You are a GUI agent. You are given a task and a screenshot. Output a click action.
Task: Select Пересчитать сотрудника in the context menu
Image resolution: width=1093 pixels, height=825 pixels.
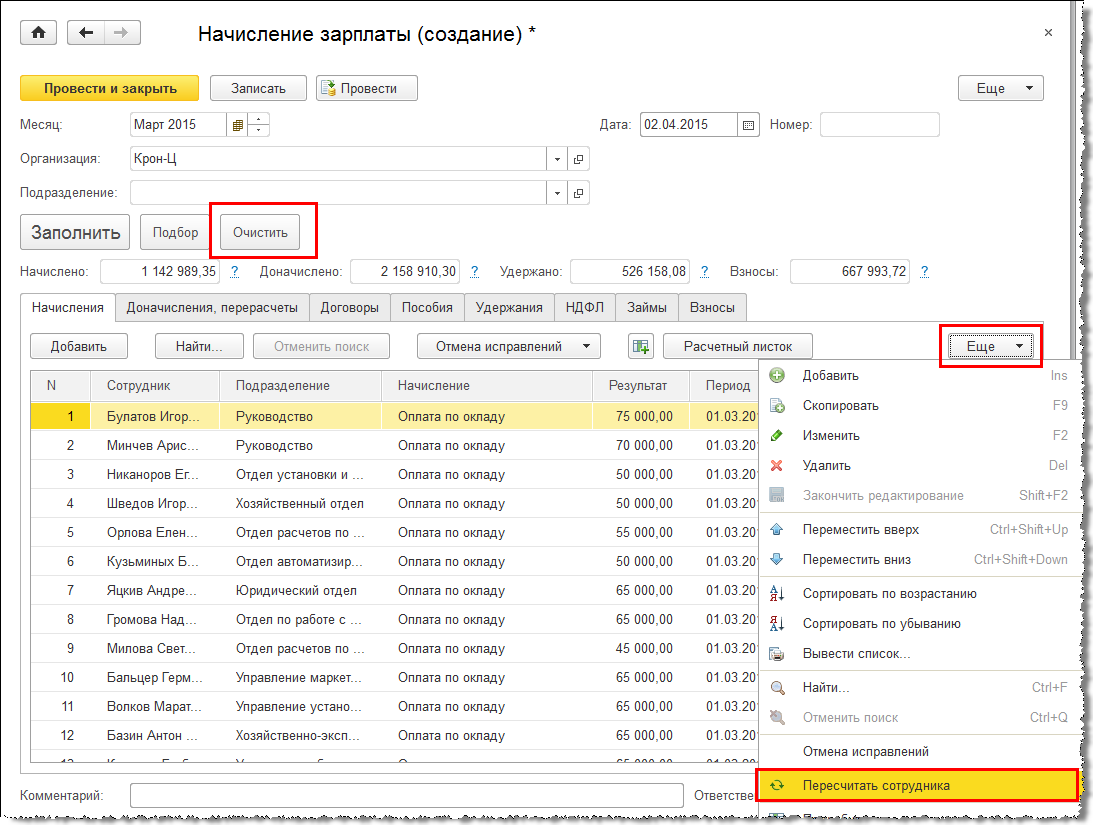876,785
